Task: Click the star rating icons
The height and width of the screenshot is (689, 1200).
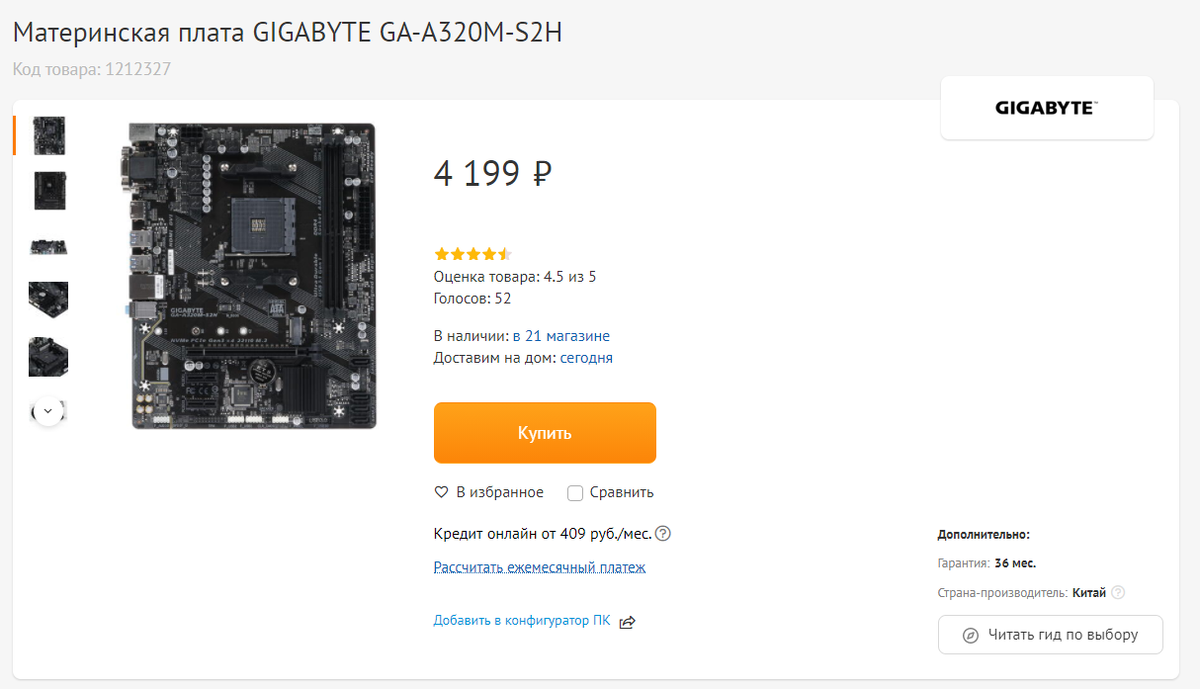Action: (472, 254)
